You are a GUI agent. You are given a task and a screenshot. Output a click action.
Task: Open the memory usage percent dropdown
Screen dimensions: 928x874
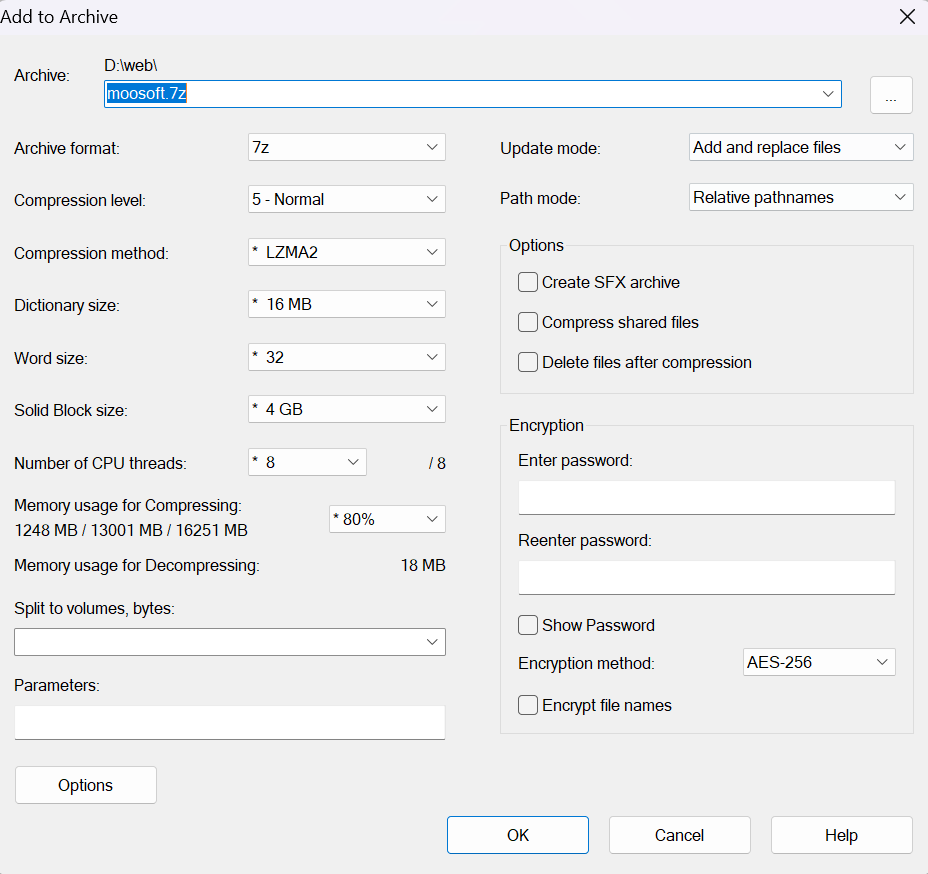(x=387, y=519)
